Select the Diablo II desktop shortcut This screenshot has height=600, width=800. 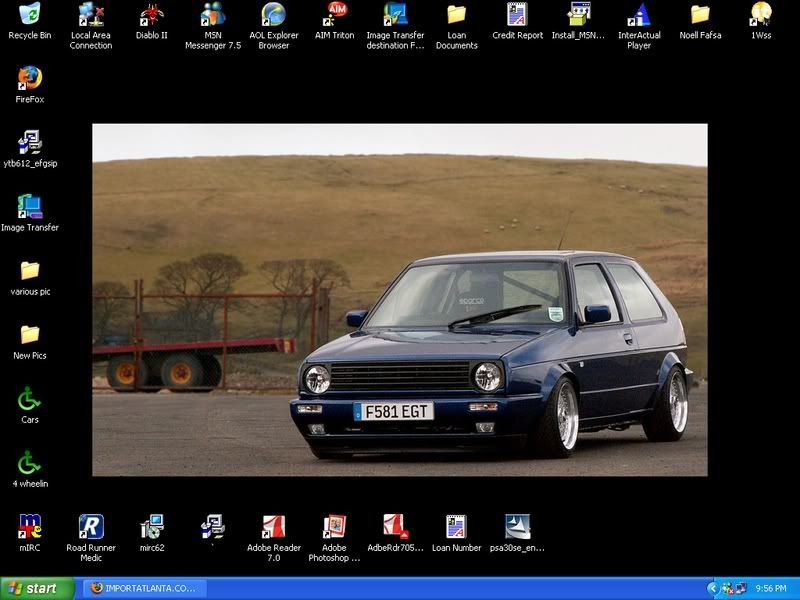coord(152,15)
